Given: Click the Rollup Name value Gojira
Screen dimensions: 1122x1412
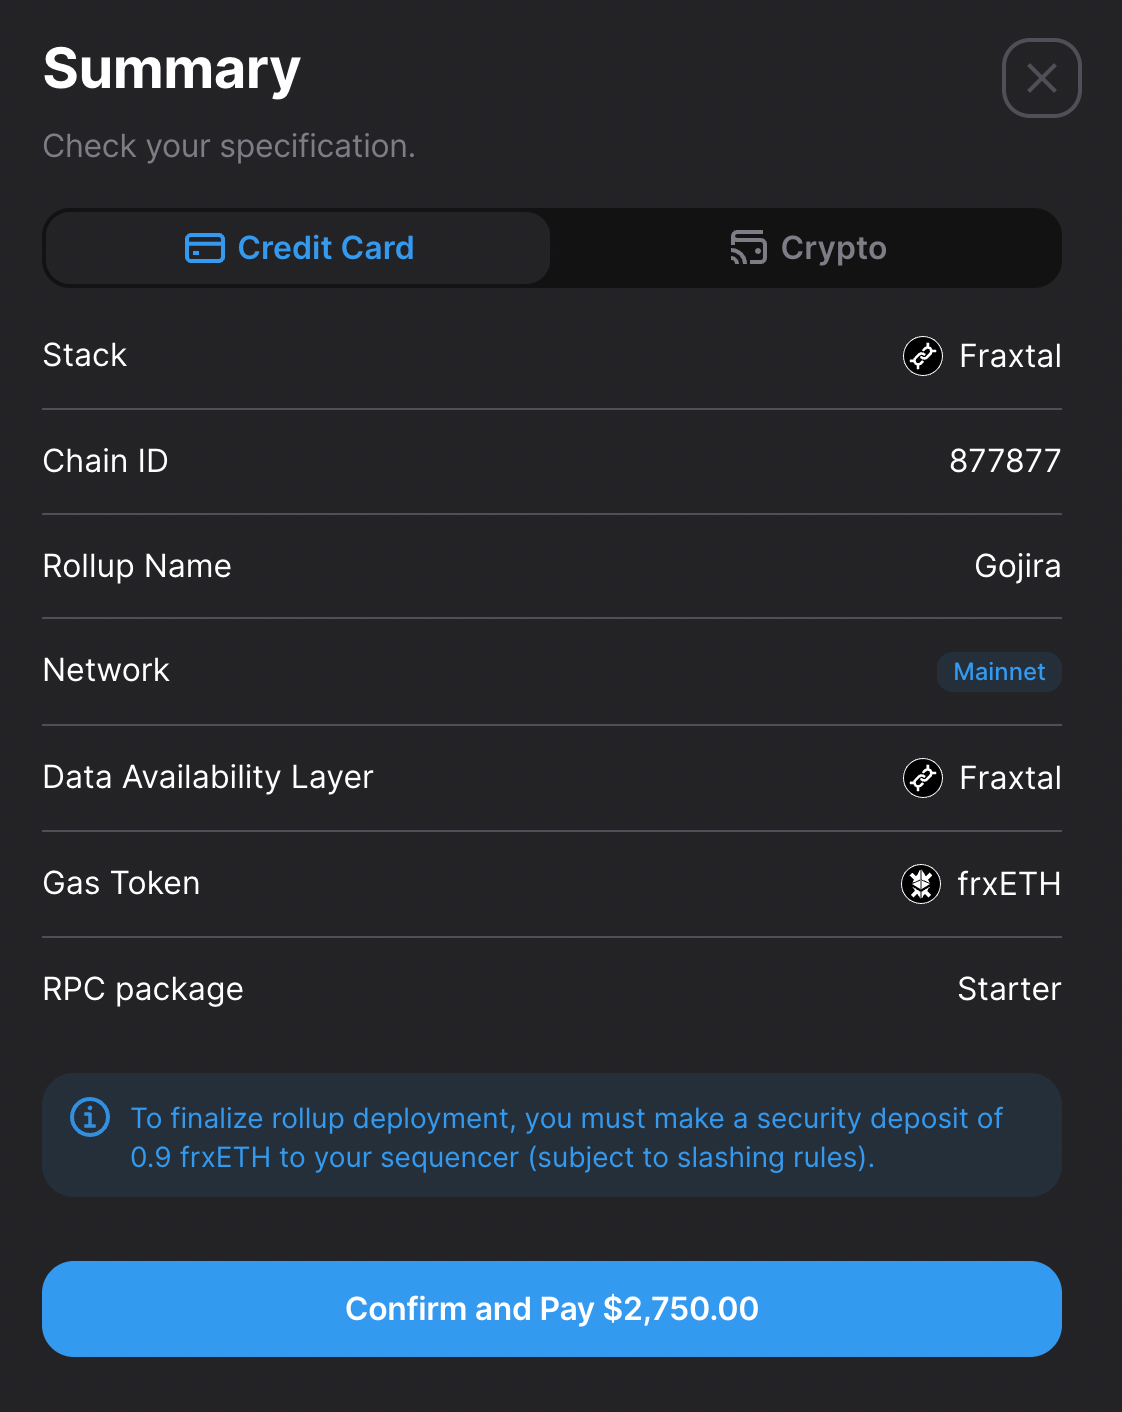Looking at the screenshot, I should [x=1018, y=566].
